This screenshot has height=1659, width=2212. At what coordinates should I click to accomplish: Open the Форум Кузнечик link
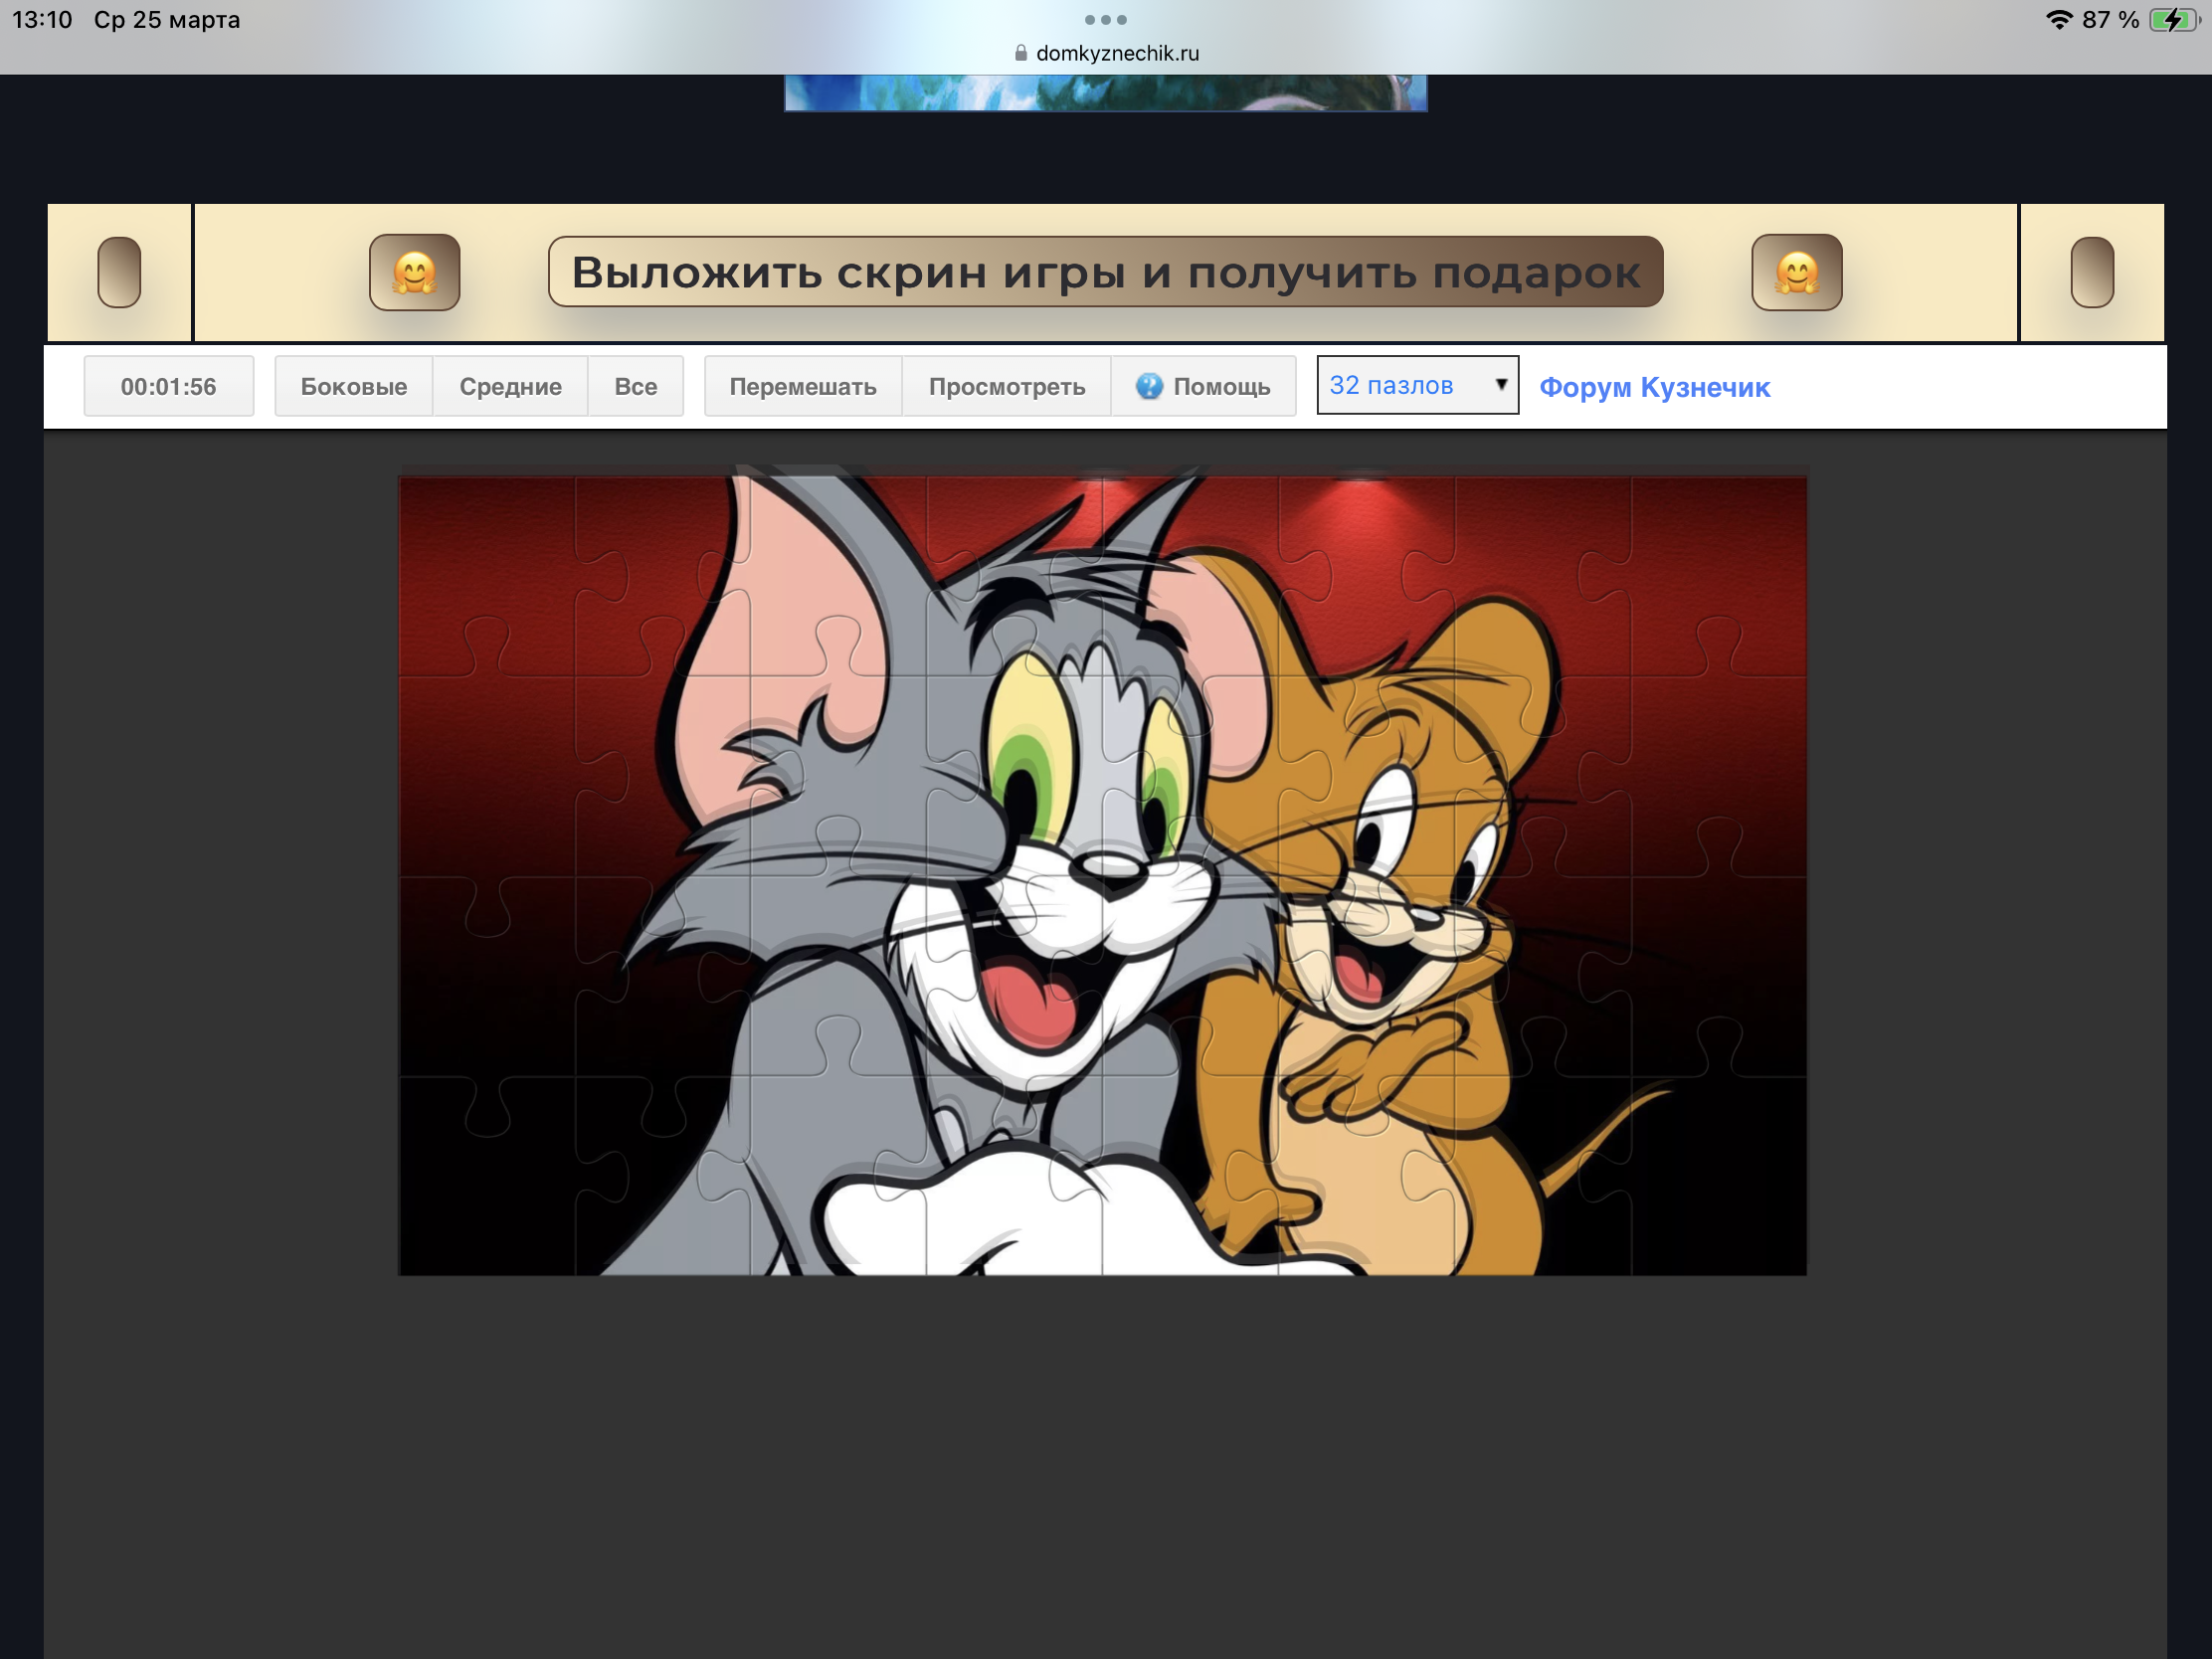pos(1654,387)
